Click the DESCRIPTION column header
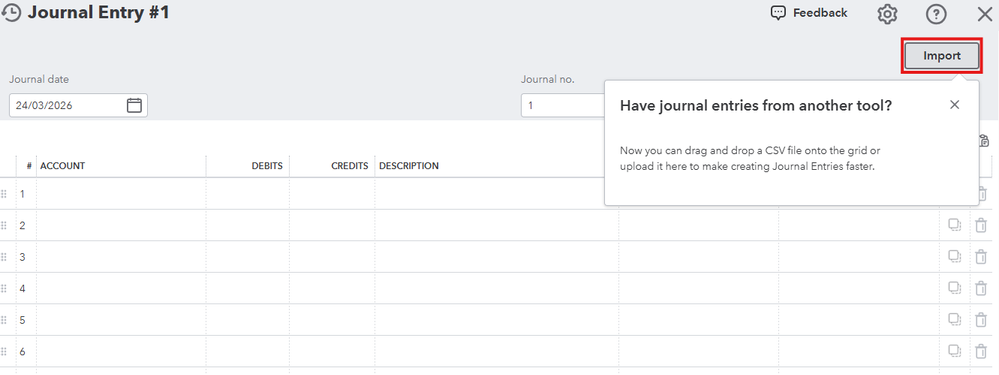999x375 pixels. click(409, 166)
